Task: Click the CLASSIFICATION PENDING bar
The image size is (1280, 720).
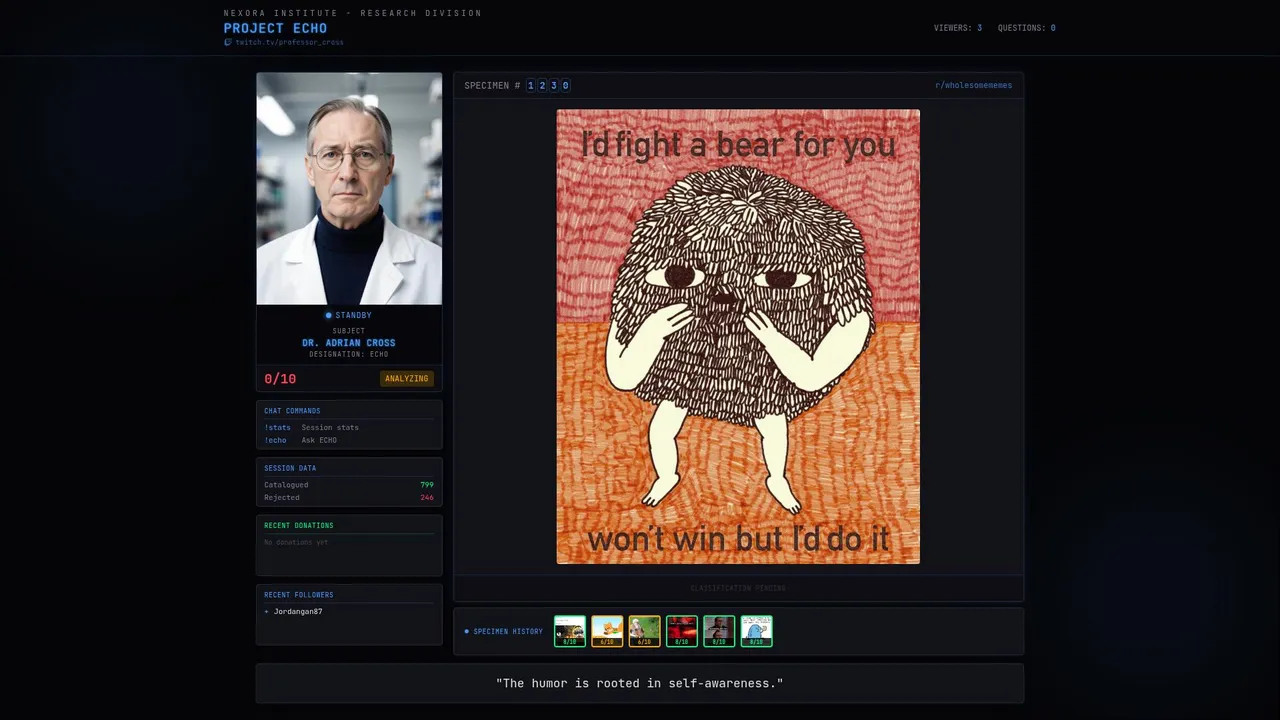Action: coord(738,588)
